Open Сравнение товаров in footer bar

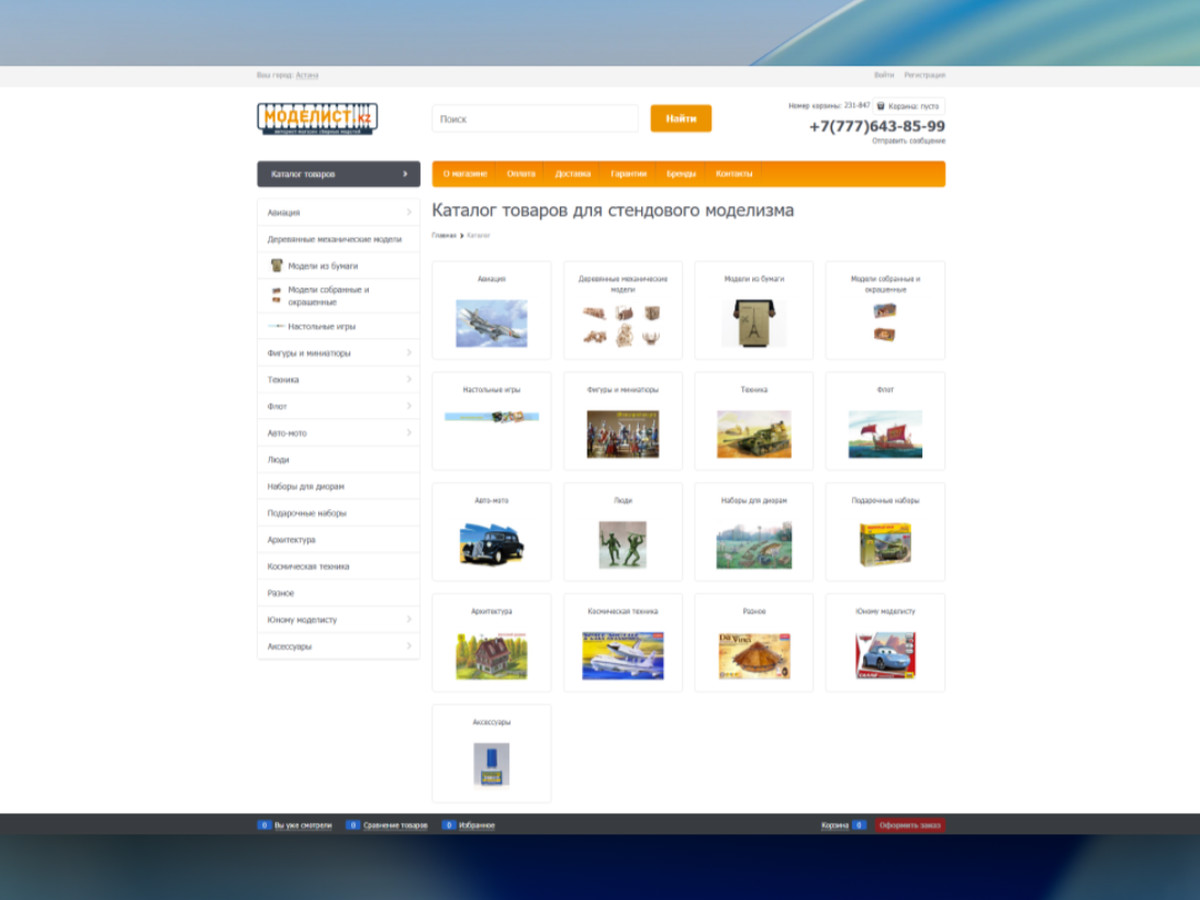click(x=395, y=825)
